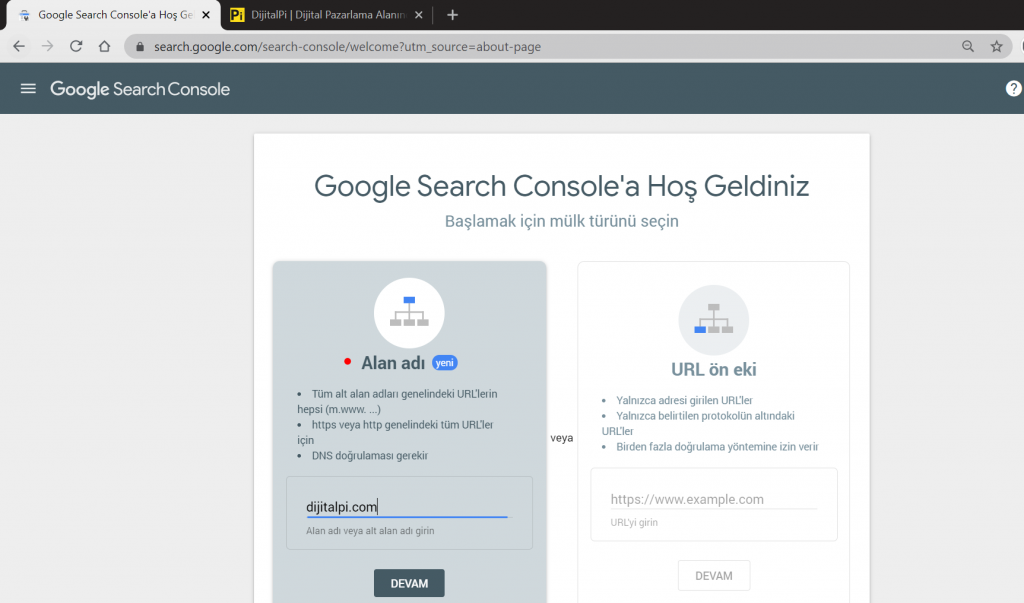The width and height of the screenshot is (1024, 603).
Task: Click the 'Alan adı veya alt alan adı girin' hint
Action: [x=370, y=530]
